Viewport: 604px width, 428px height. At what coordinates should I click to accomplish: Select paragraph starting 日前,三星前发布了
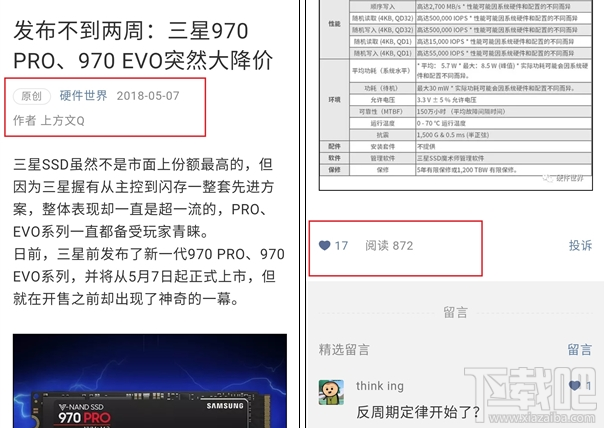pos(149,276)
